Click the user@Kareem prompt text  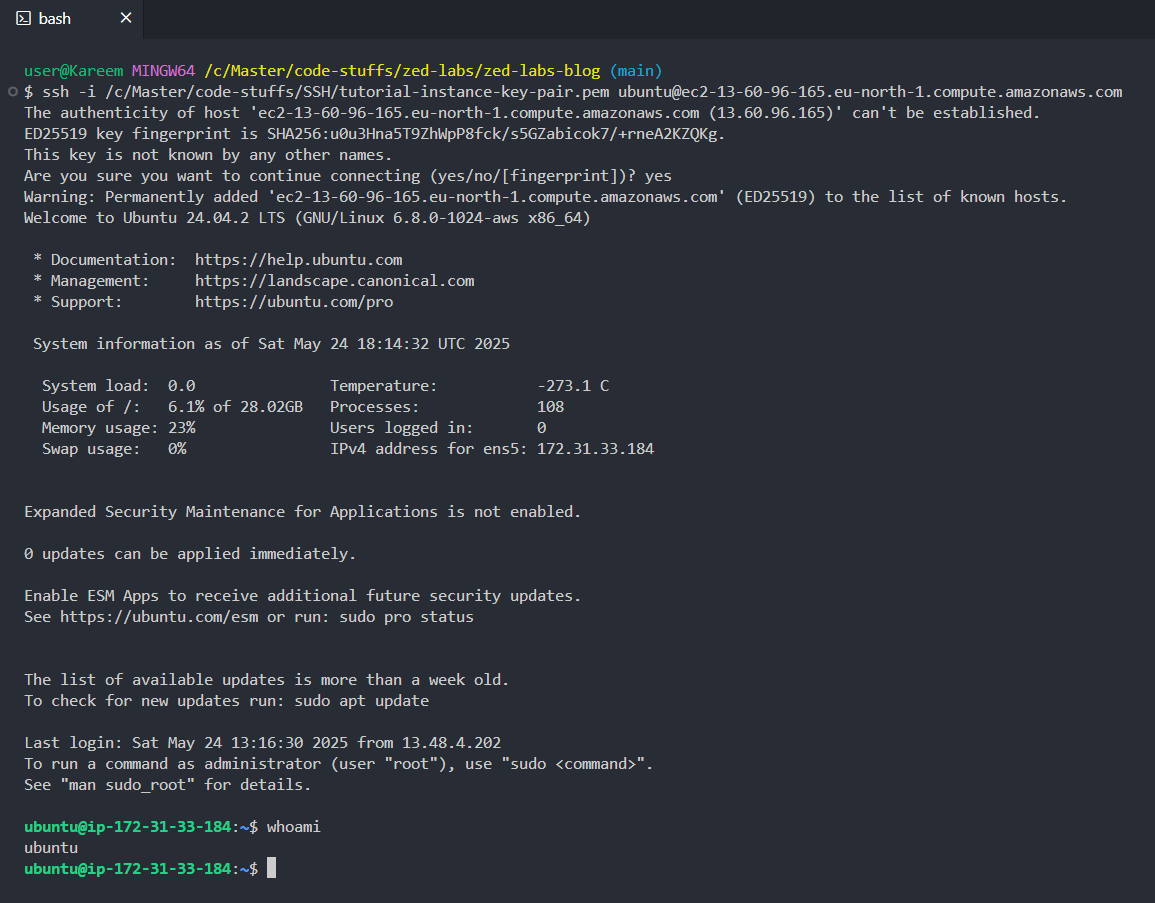coord(74,71)
